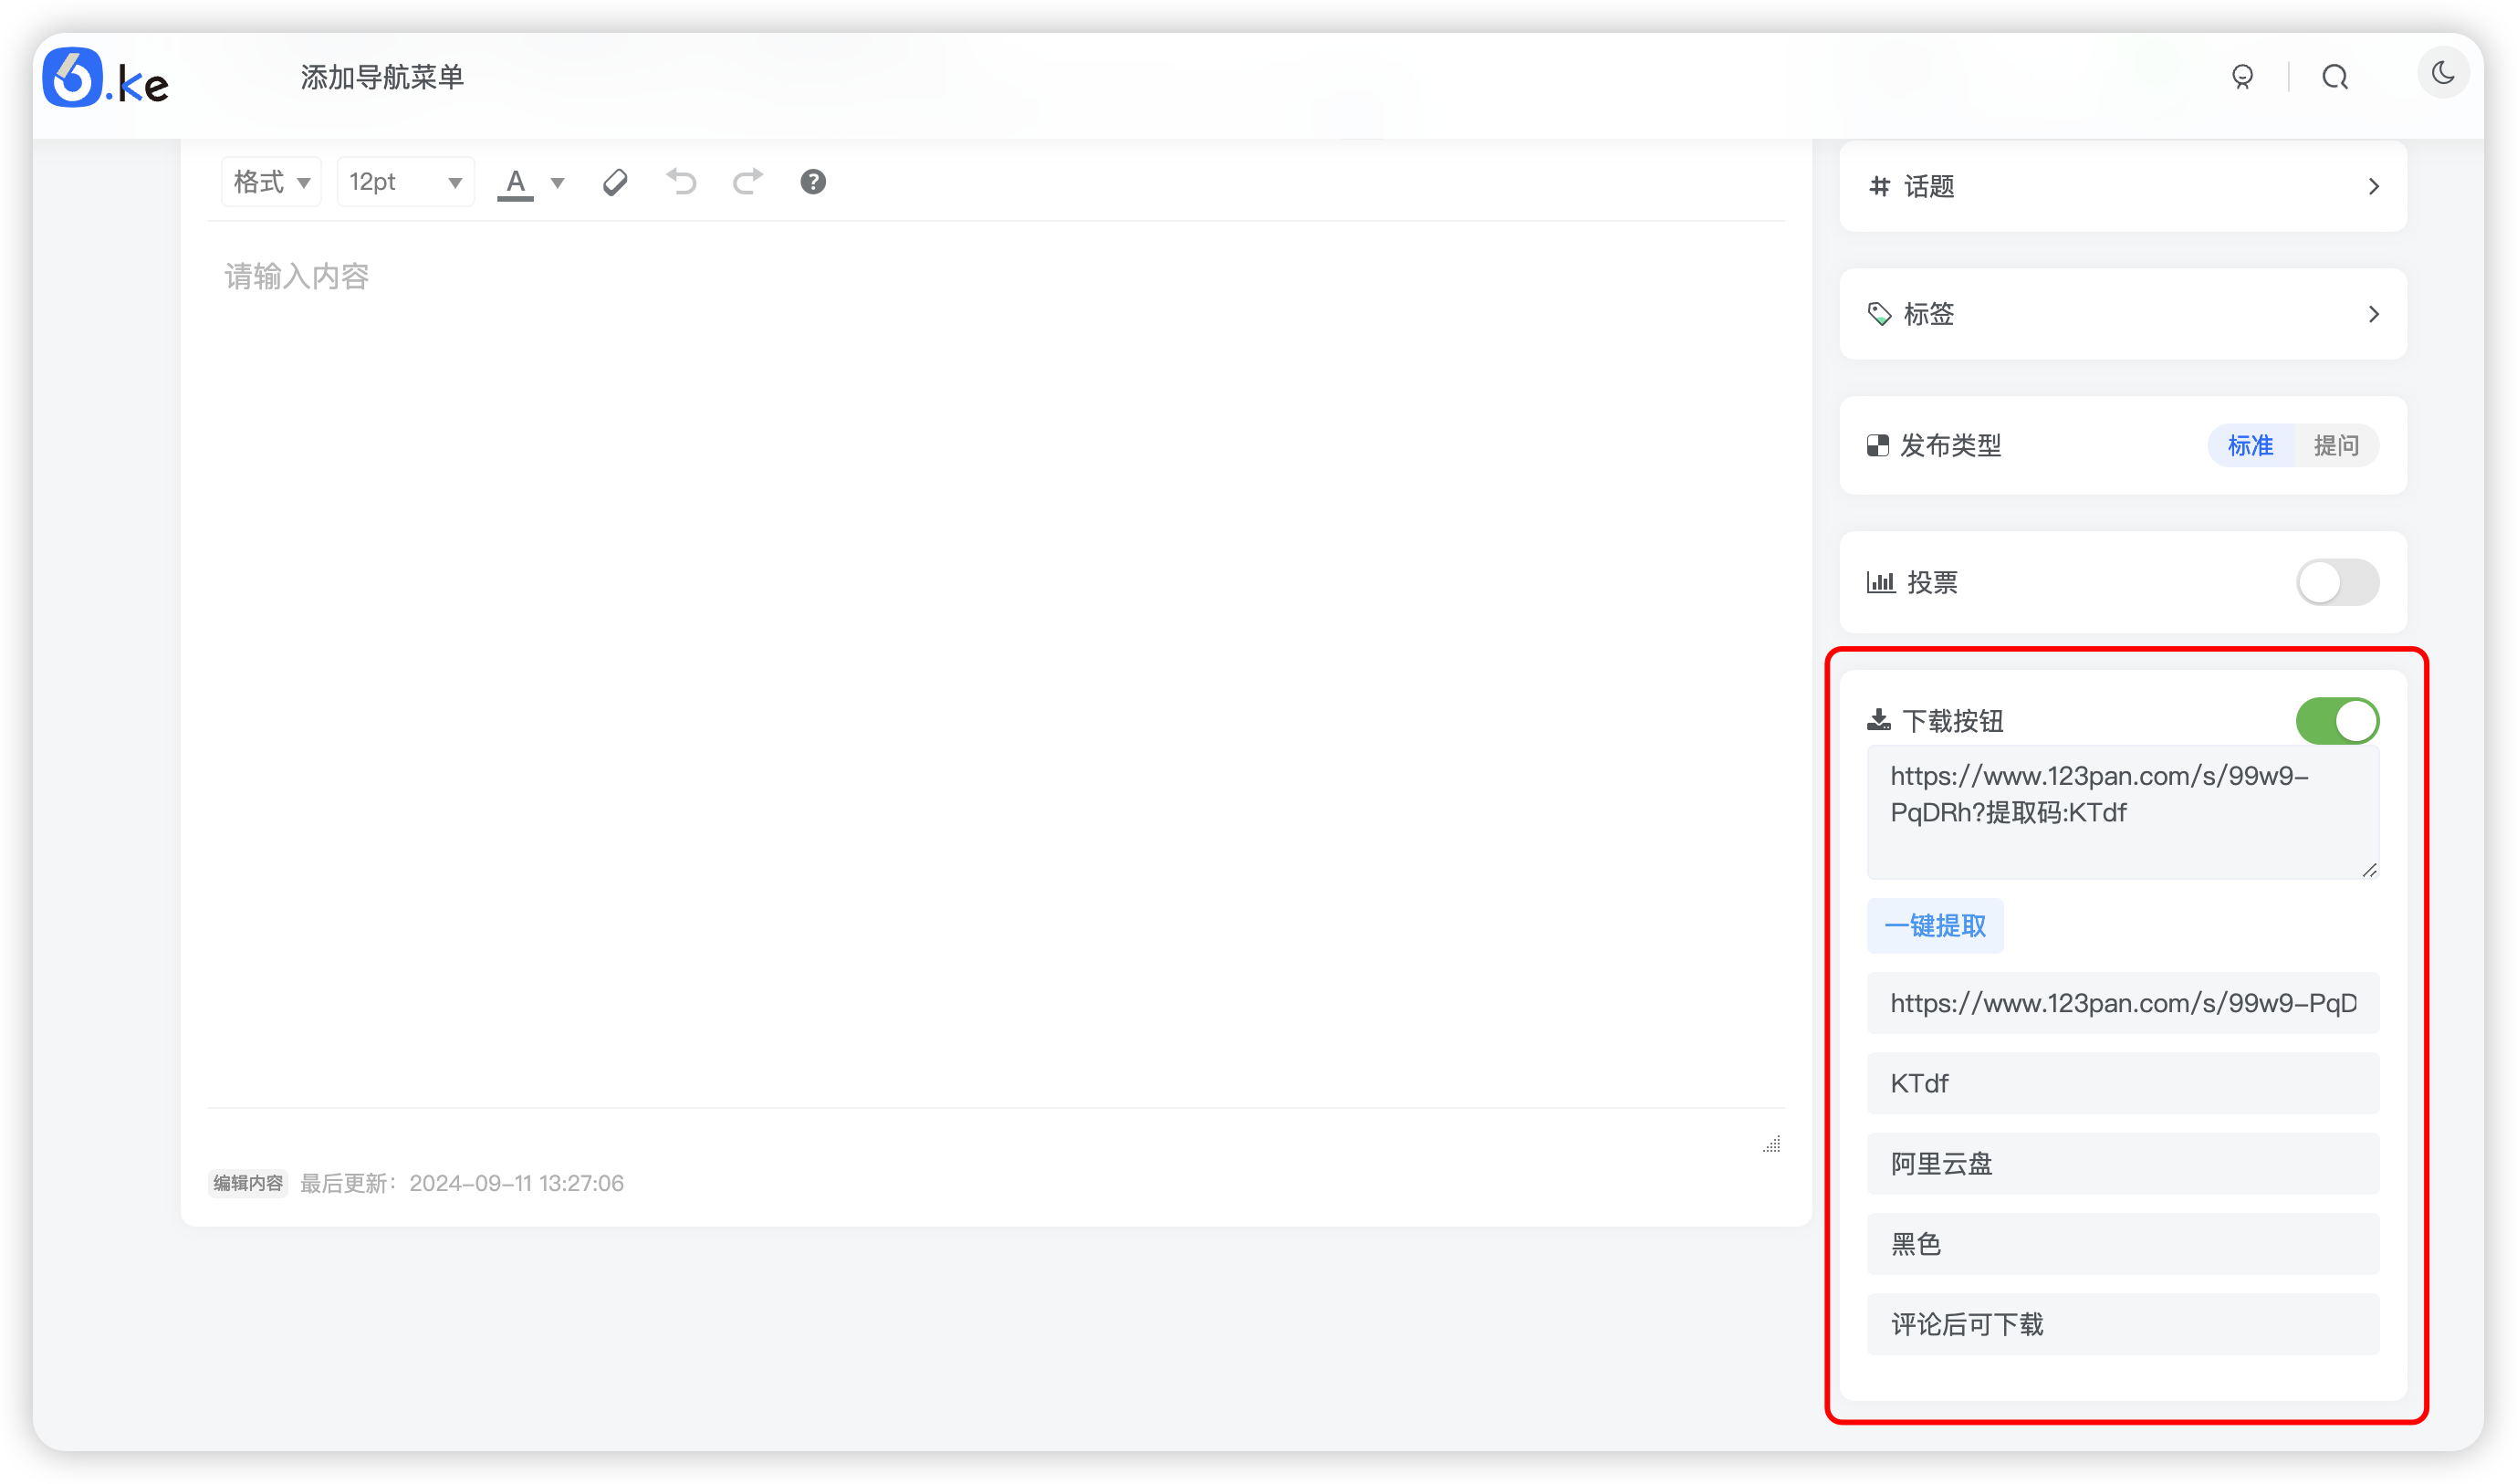Open the 格式 format dropdown
The image size is (2517, 1484).
pyautogui.click(x=270, y=181)
